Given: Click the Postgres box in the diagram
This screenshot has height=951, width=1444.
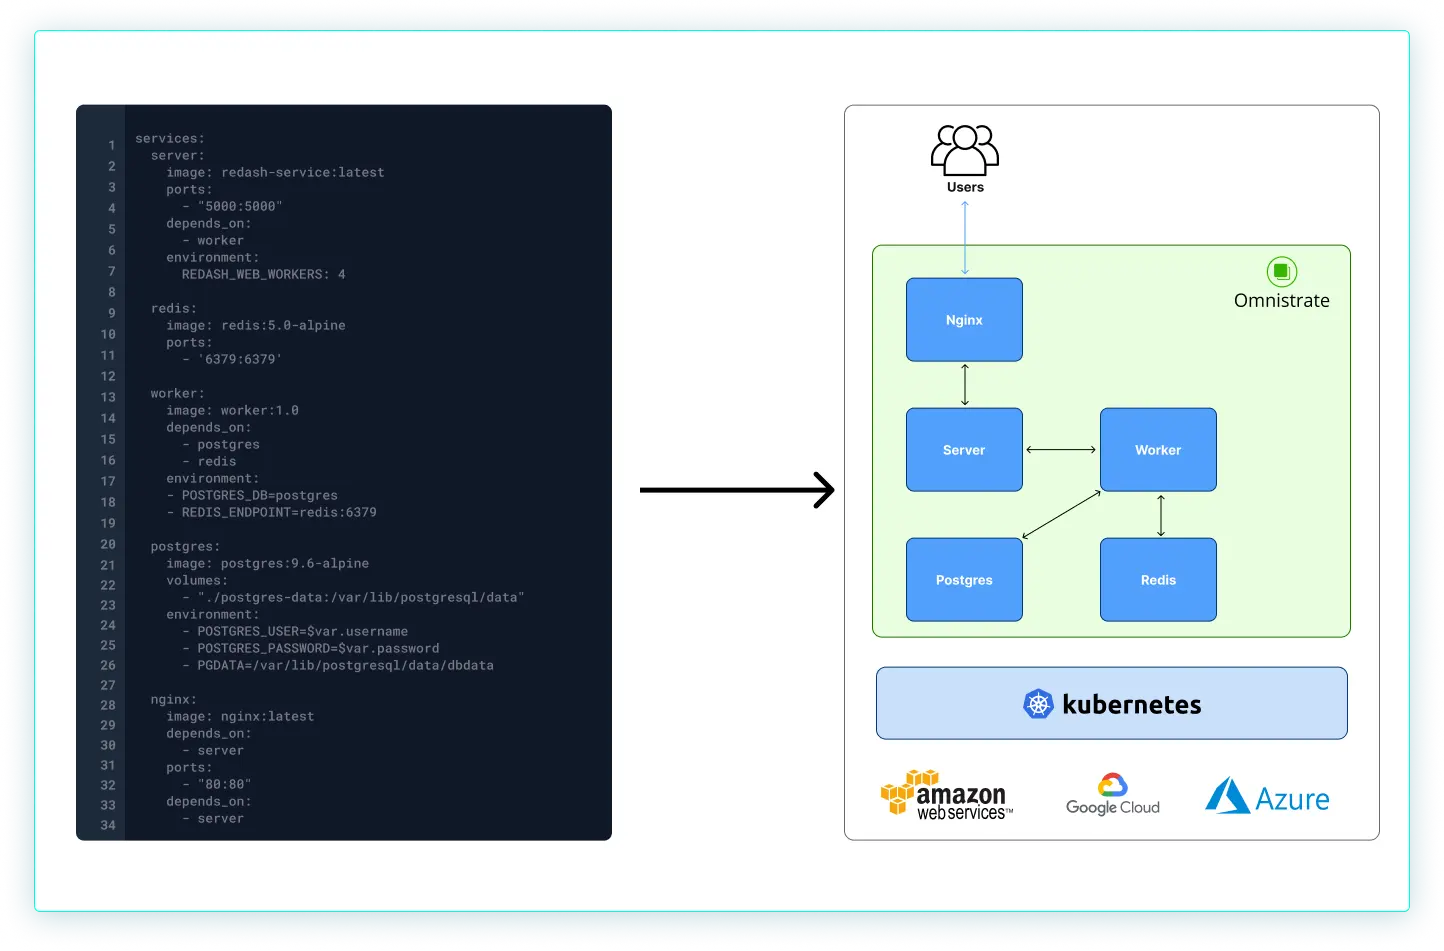Looking at the screenshot, I should pos(964,580).
